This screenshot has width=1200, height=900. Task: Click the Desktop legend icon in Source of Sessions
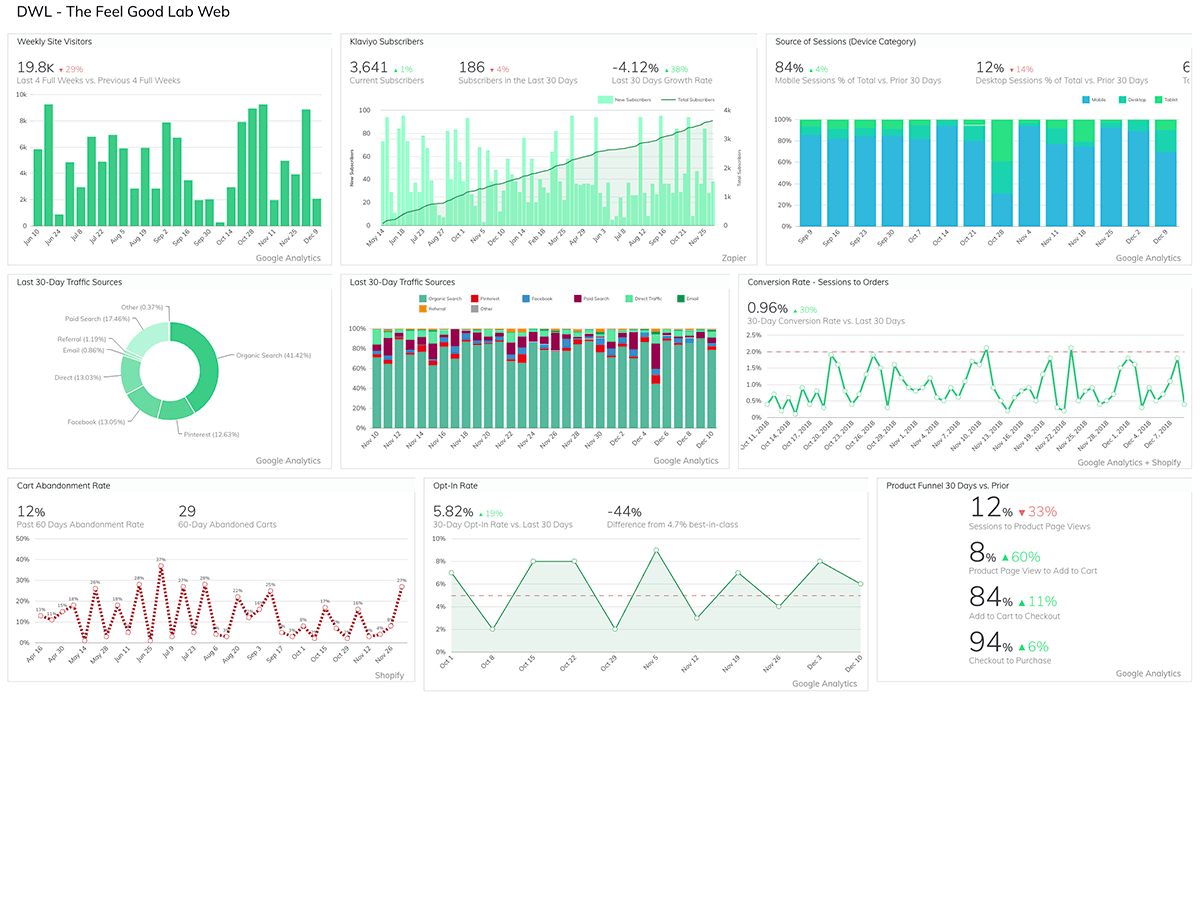pyautogui.click(x=1122, y=100)
